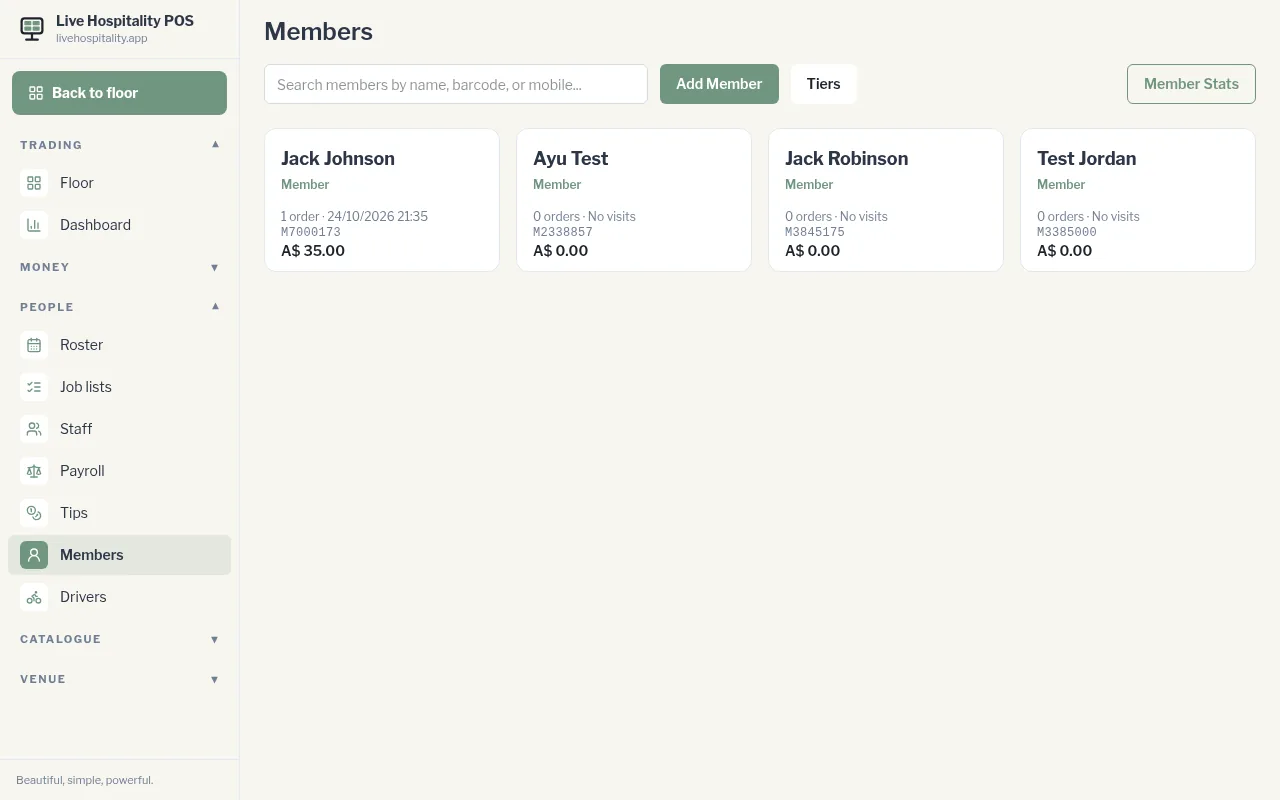Collapse the Trading section
Image resolution: width=1280 pixels, height=800 pixels.
[119, 145]
